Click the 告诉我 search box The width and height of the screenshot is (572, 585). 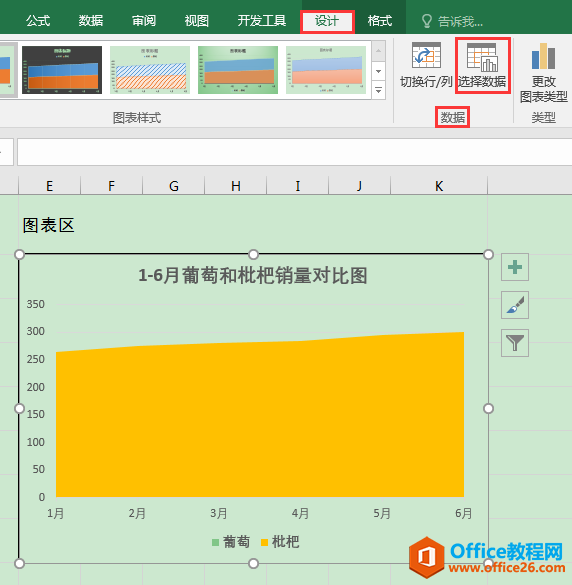point(460,22)
